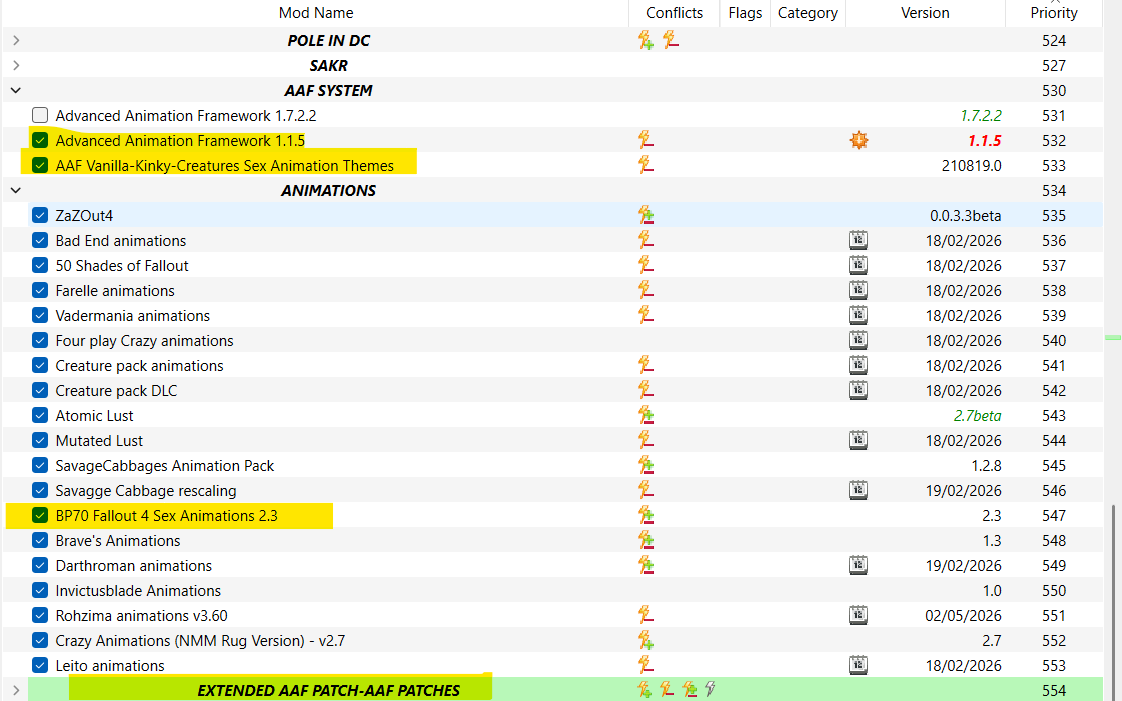Screen dimensions: 1122x701
Task: Click the conflict icon on ZaZOut4 row
Action: (646, 215)
